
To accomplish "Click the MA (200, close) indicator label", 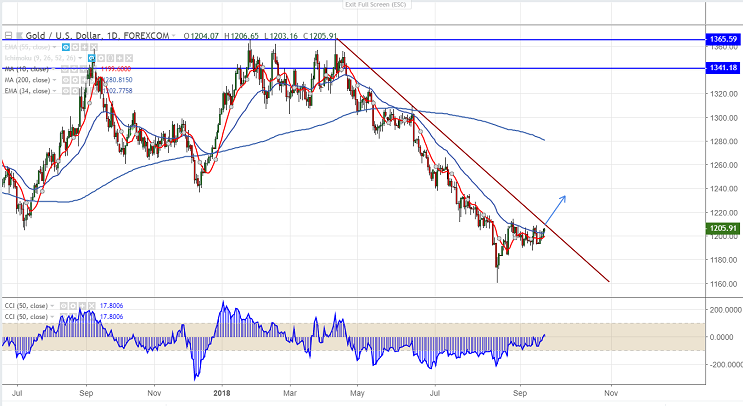I will coord(27,80).
